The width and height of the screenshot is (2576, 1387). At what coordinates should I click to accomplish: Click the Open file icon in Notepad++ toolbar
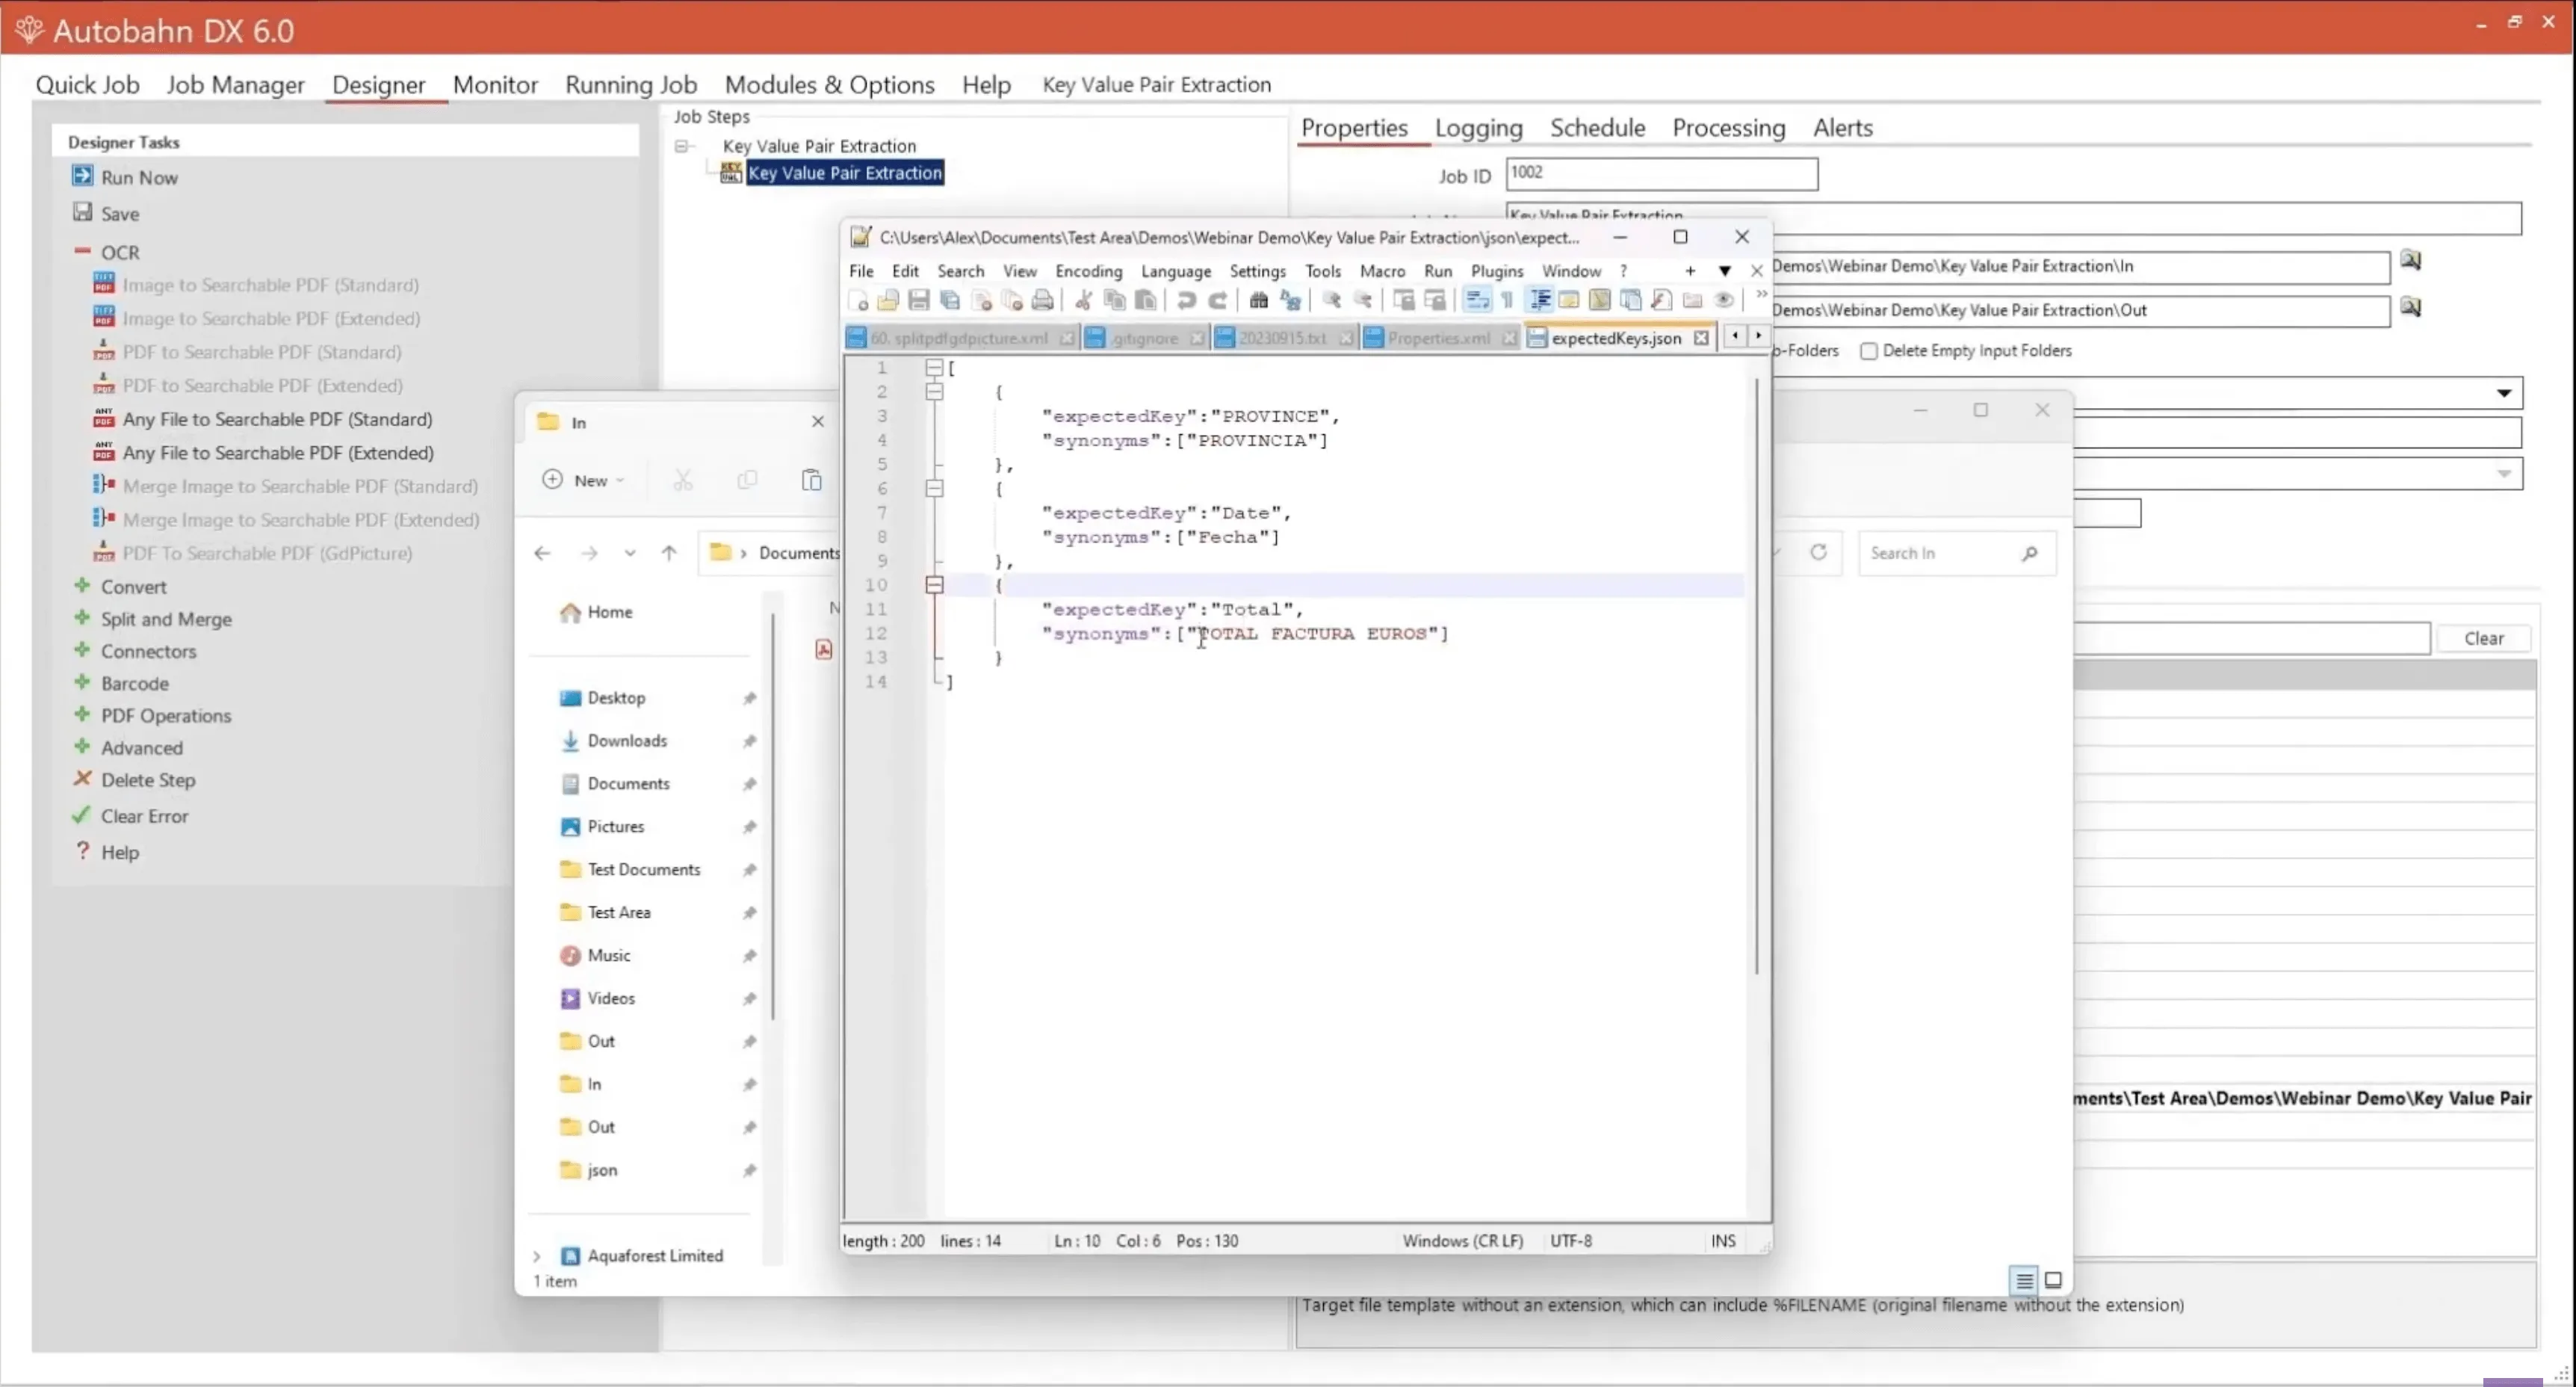coord(888,300)
